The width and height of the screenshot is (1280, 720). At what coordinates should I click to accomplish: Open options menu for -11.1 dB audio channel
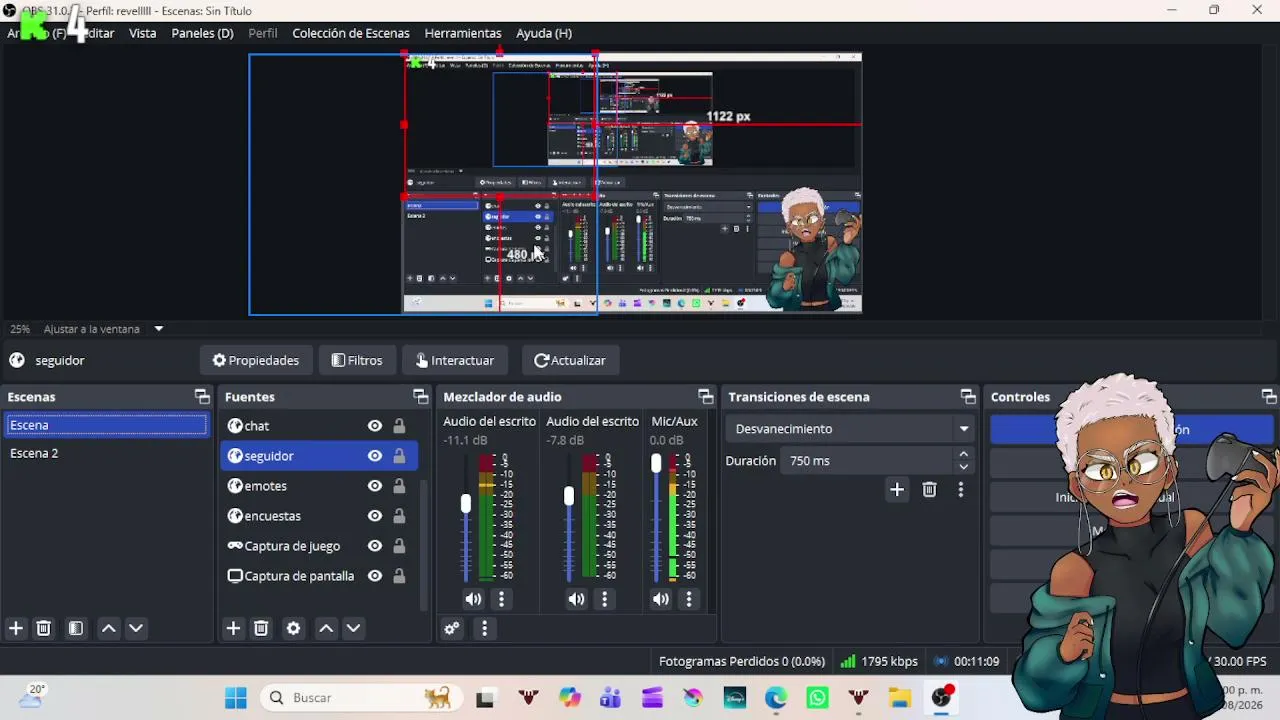501,599
